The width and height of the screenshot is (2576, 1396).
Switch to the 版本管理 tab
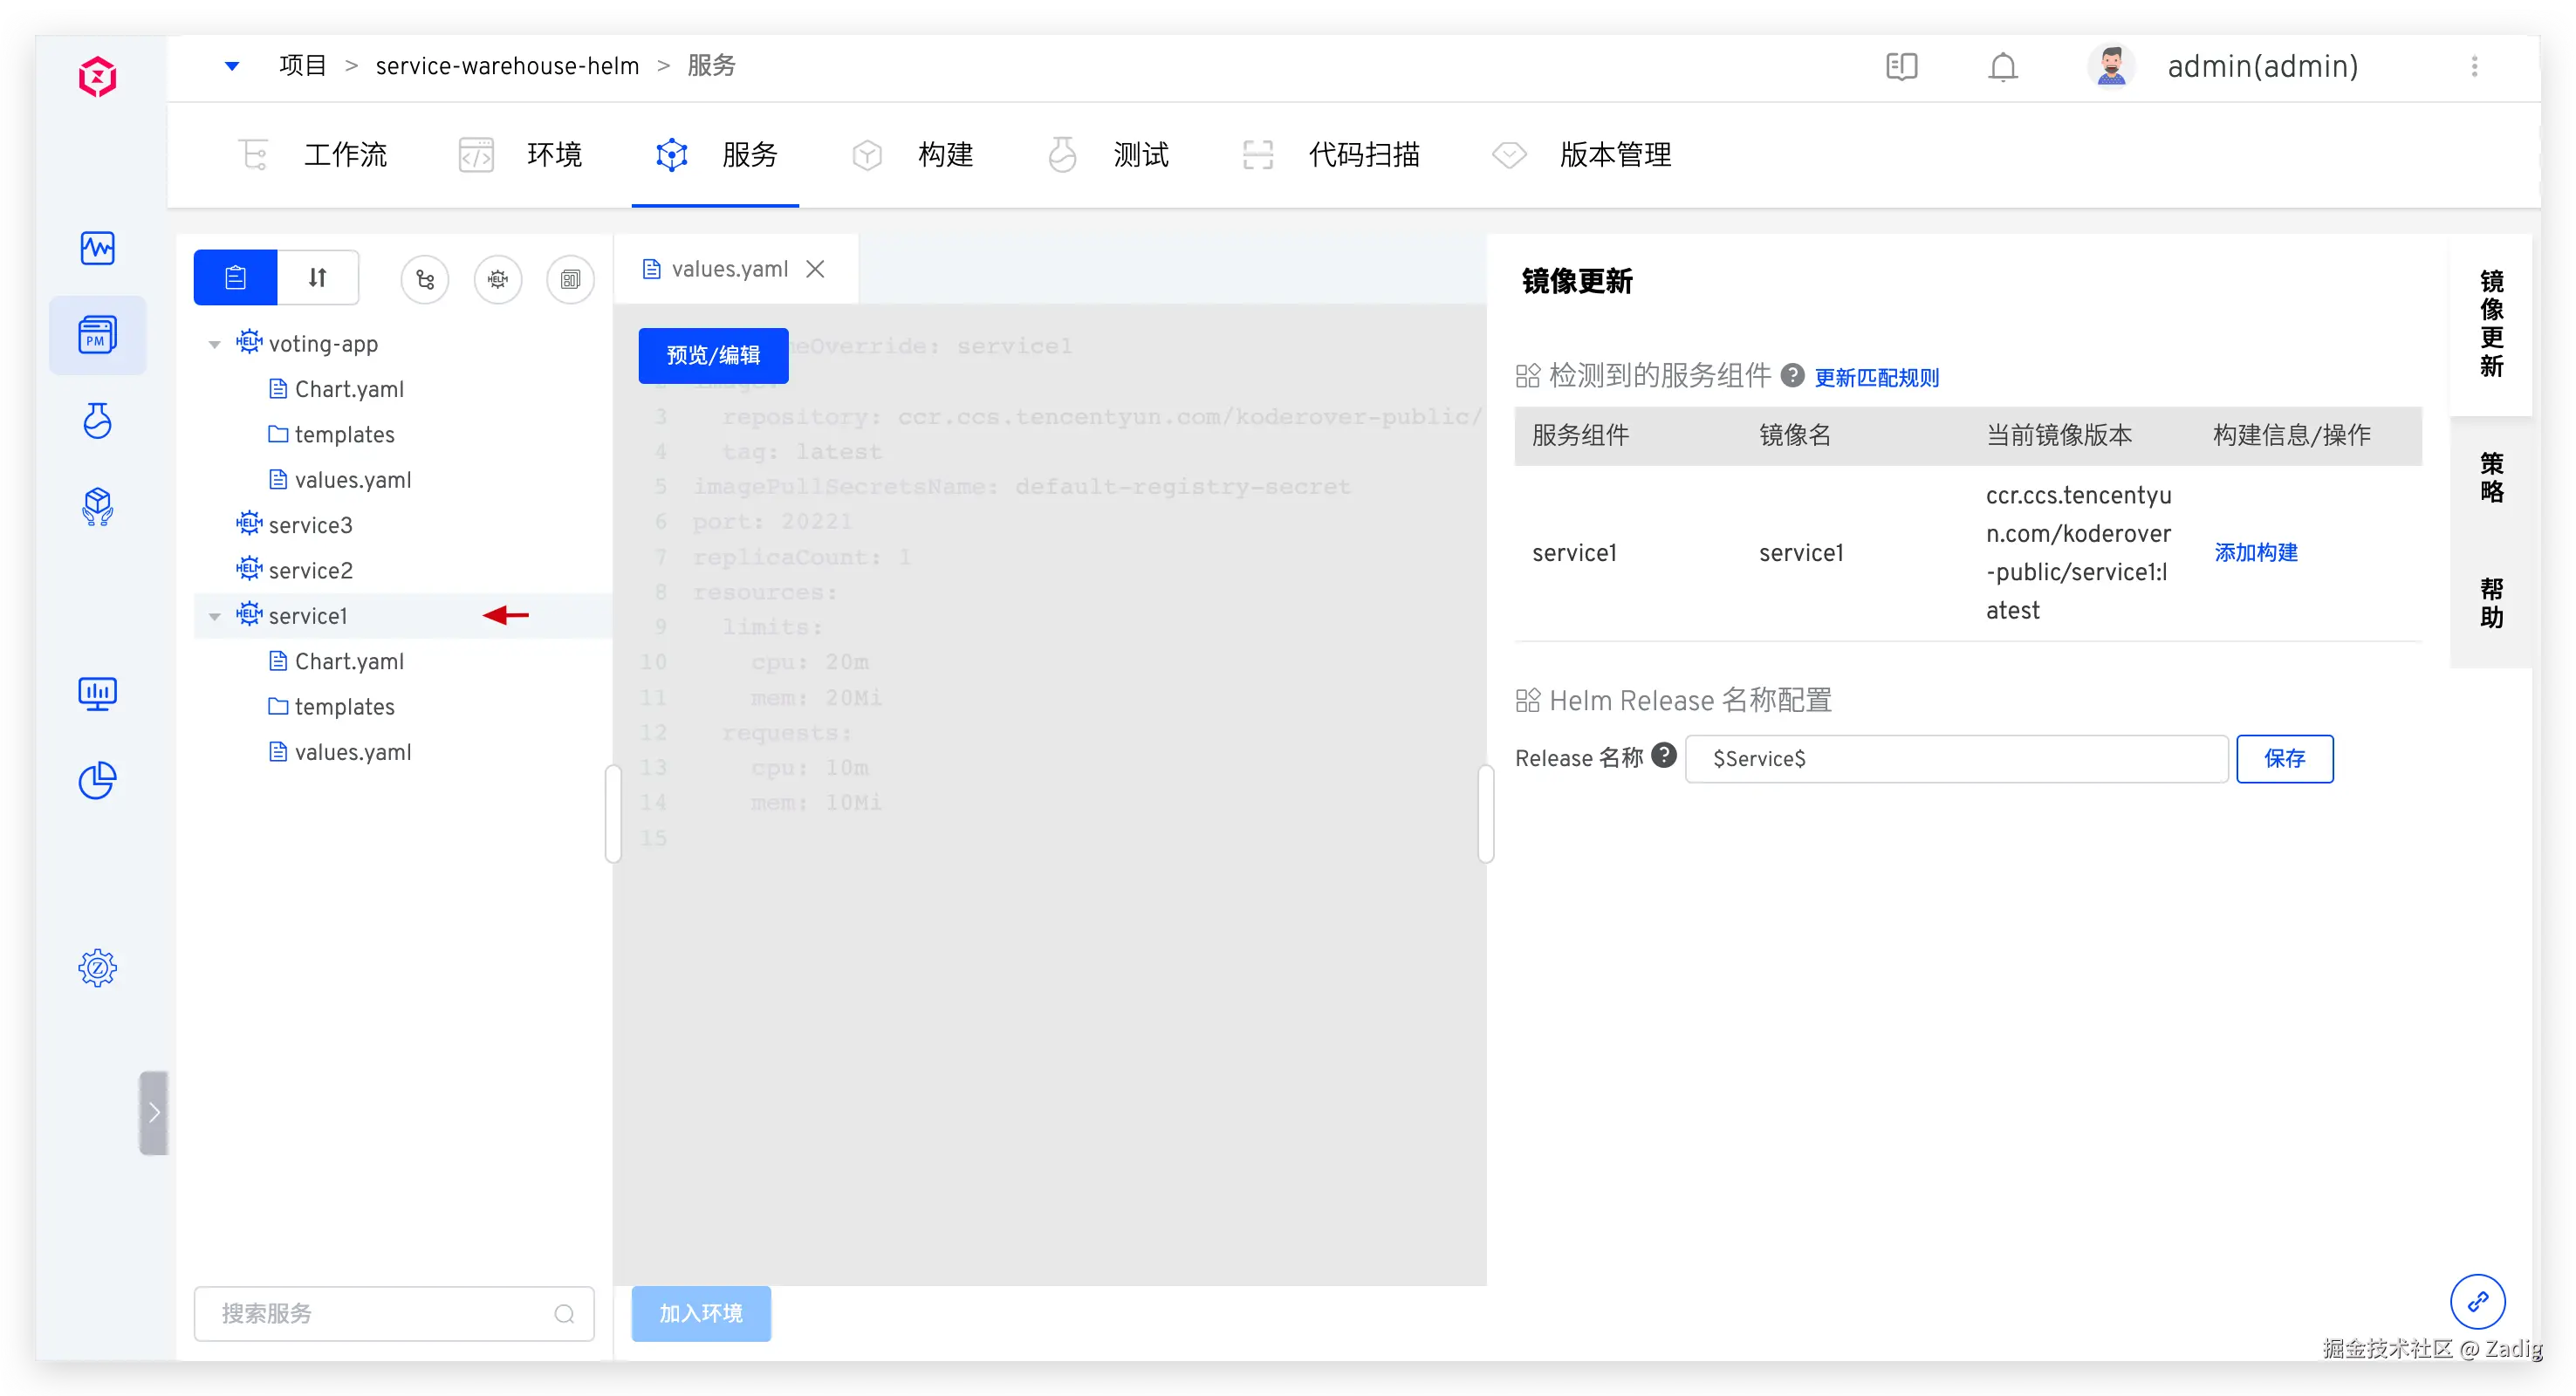[x=1582, y=155]
